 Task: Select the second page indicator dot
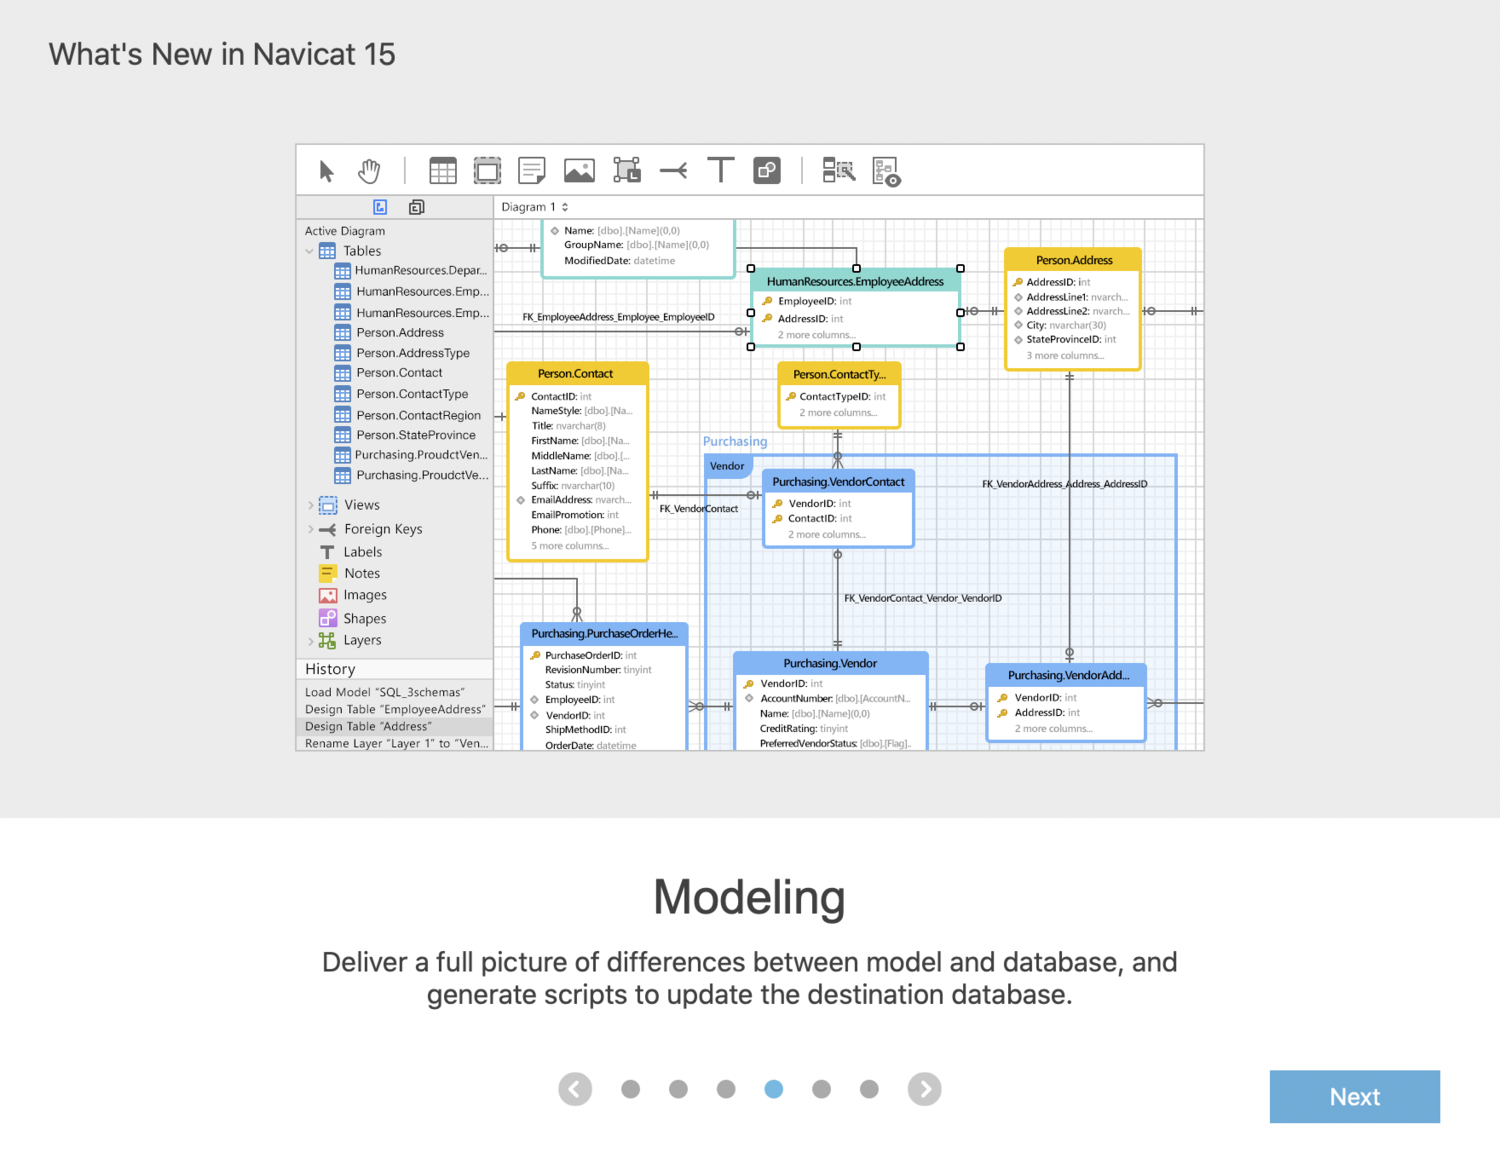click(678, 1089)
